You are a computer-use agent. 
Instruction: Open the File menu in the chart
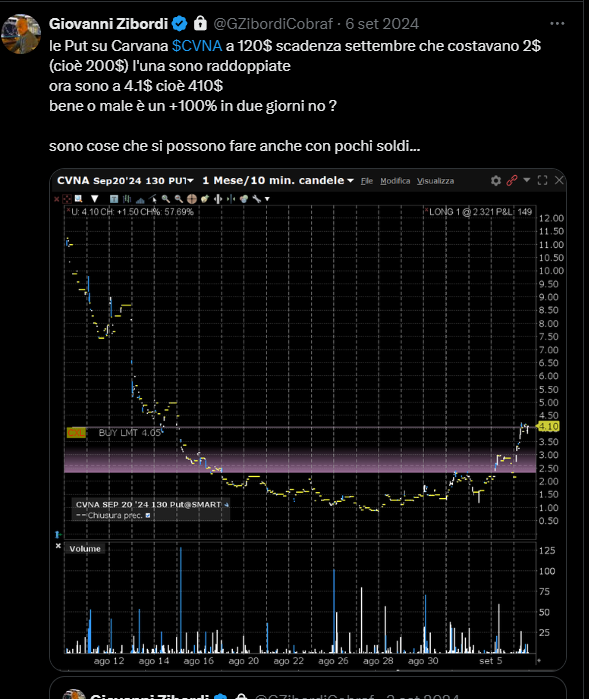[x=367, y=181]
